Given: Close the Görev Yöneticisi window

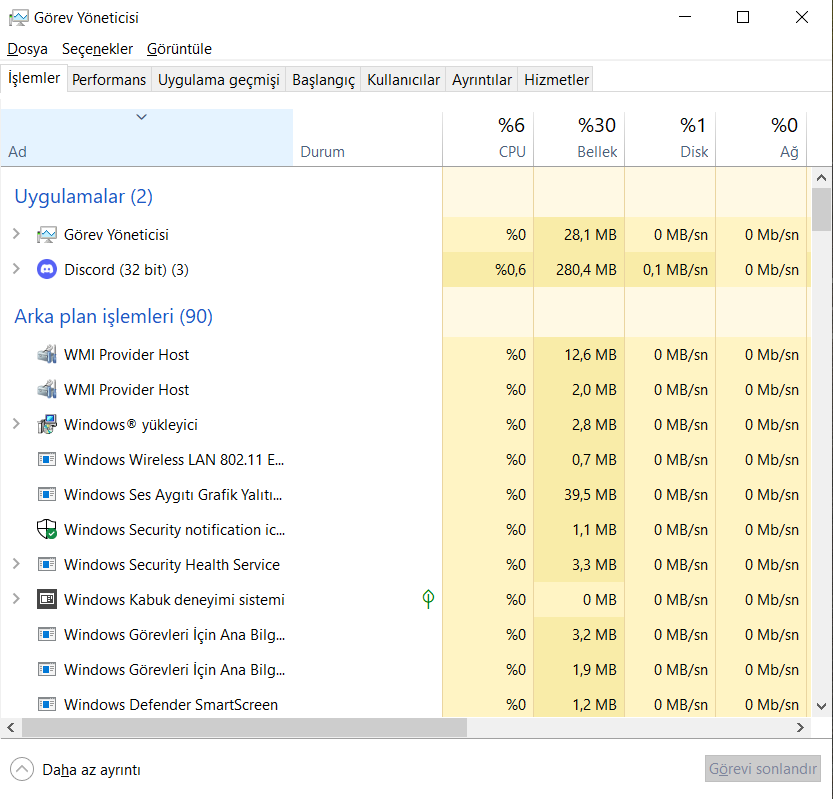Looking at the screenshot, I should [x=802, y=17].
